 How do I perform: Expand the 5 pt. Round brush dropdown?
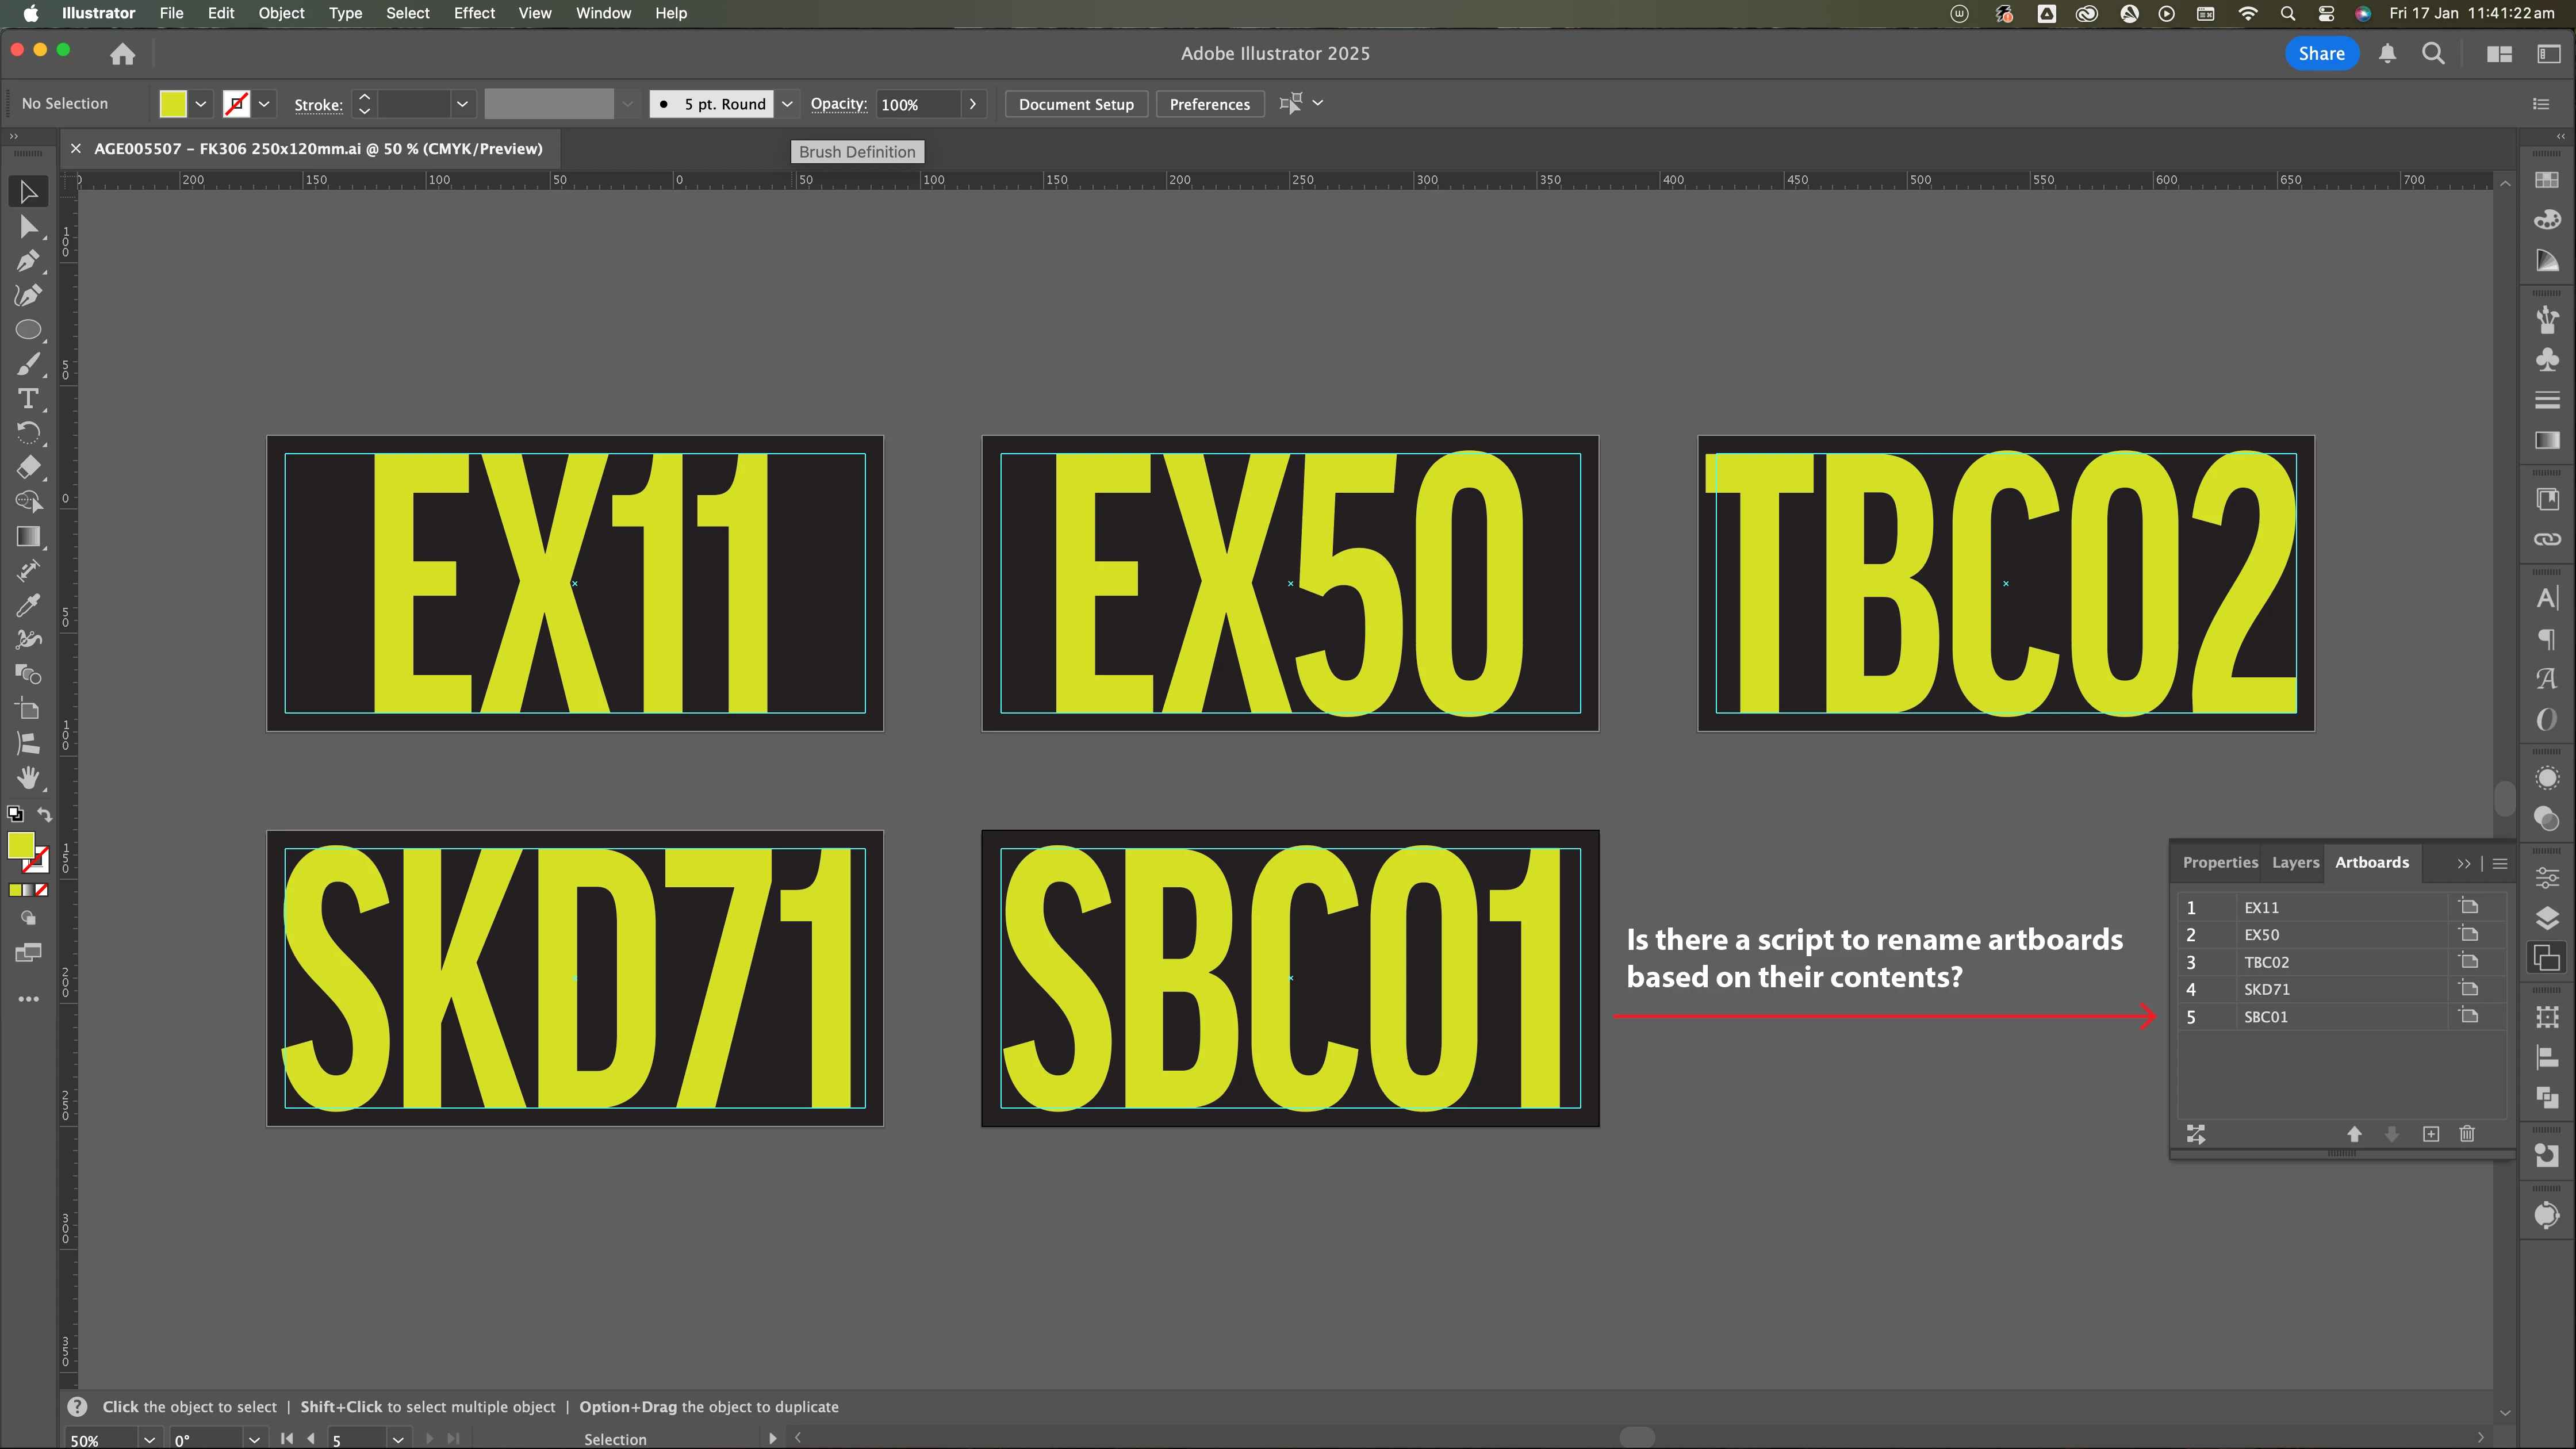787,104
